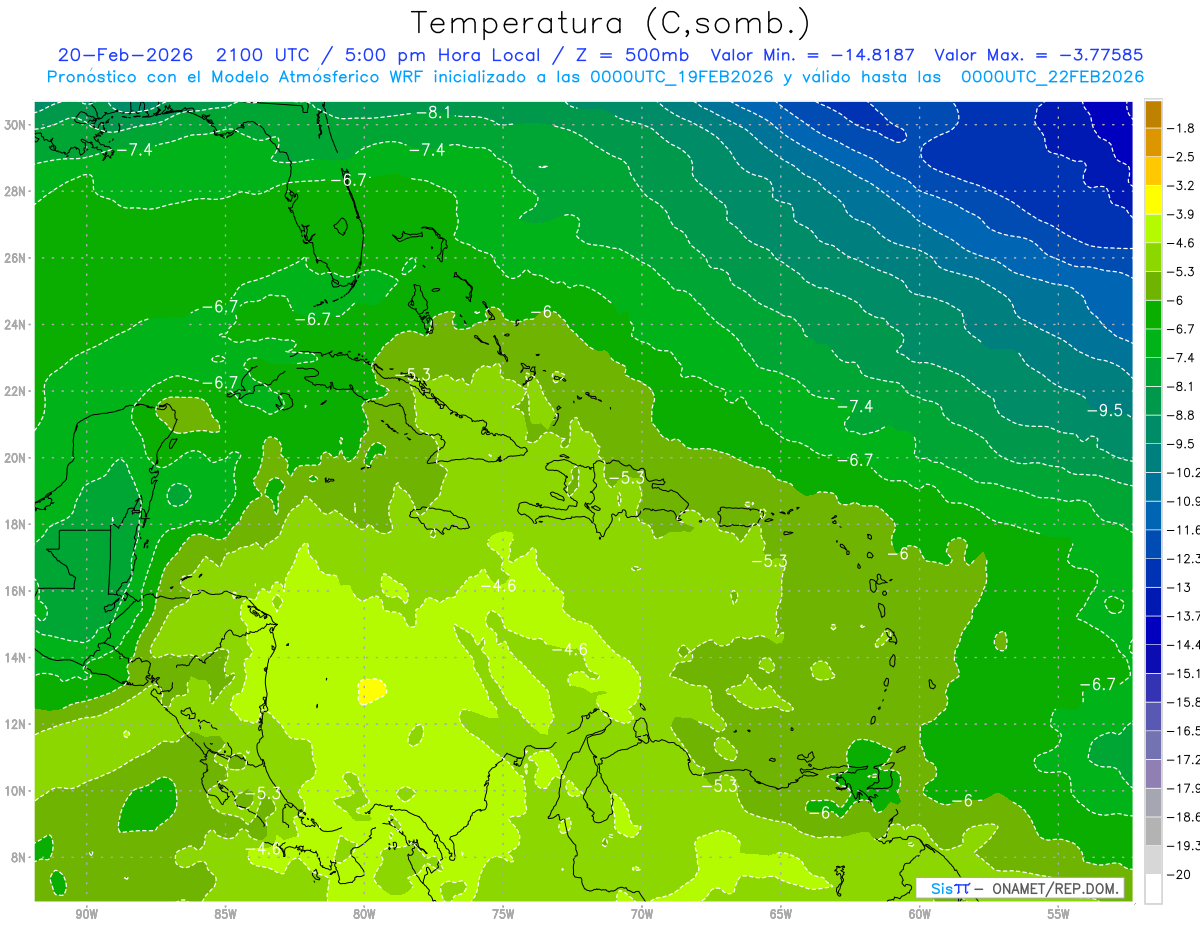This screenshot has width=1200, height=927.
Task: Select 'Valor Max. = -3.77585' text
Action: [x=1038, y=55]
